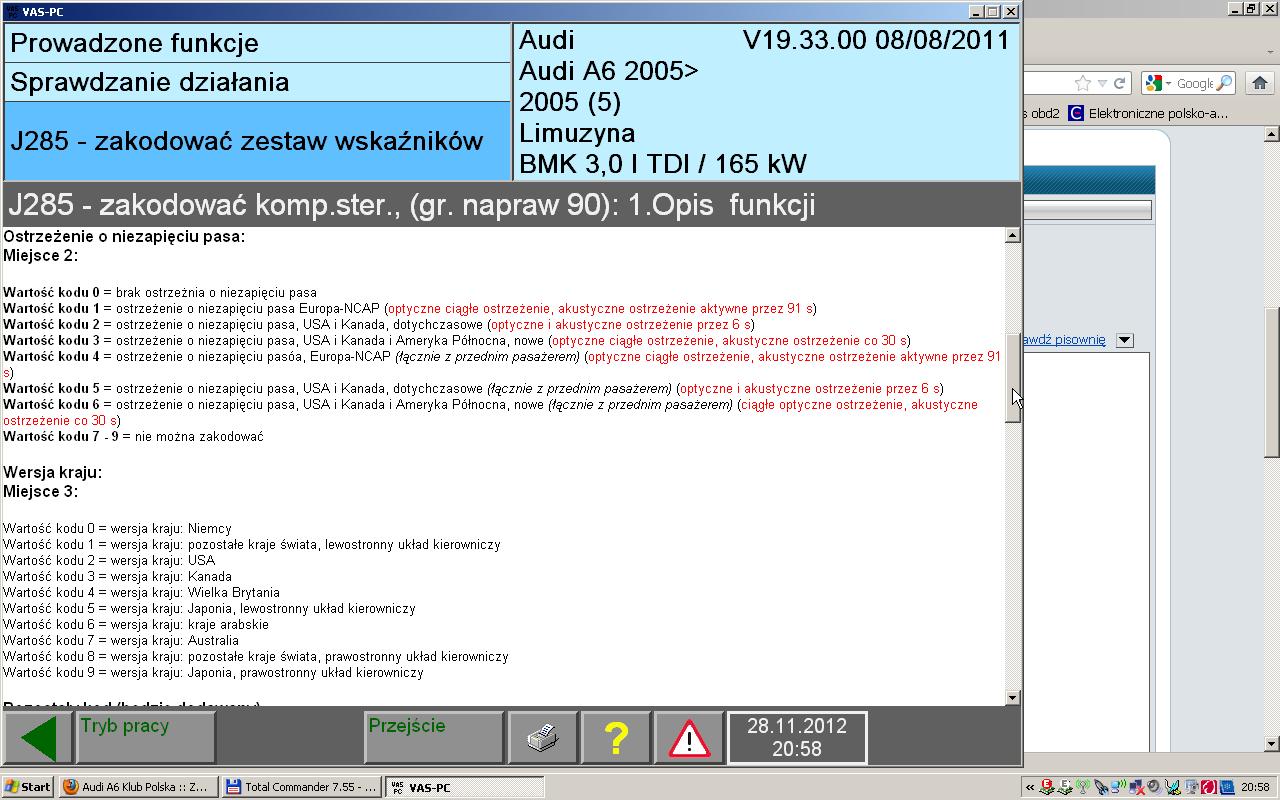Click the text wersja kraju: USA

click(x=162, y=560)
